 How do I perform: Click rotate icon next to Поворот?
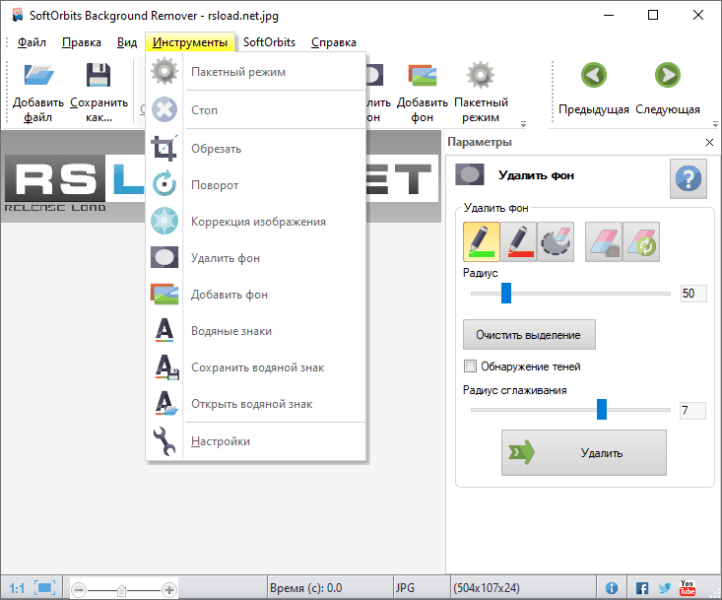[x=164, y=183]
